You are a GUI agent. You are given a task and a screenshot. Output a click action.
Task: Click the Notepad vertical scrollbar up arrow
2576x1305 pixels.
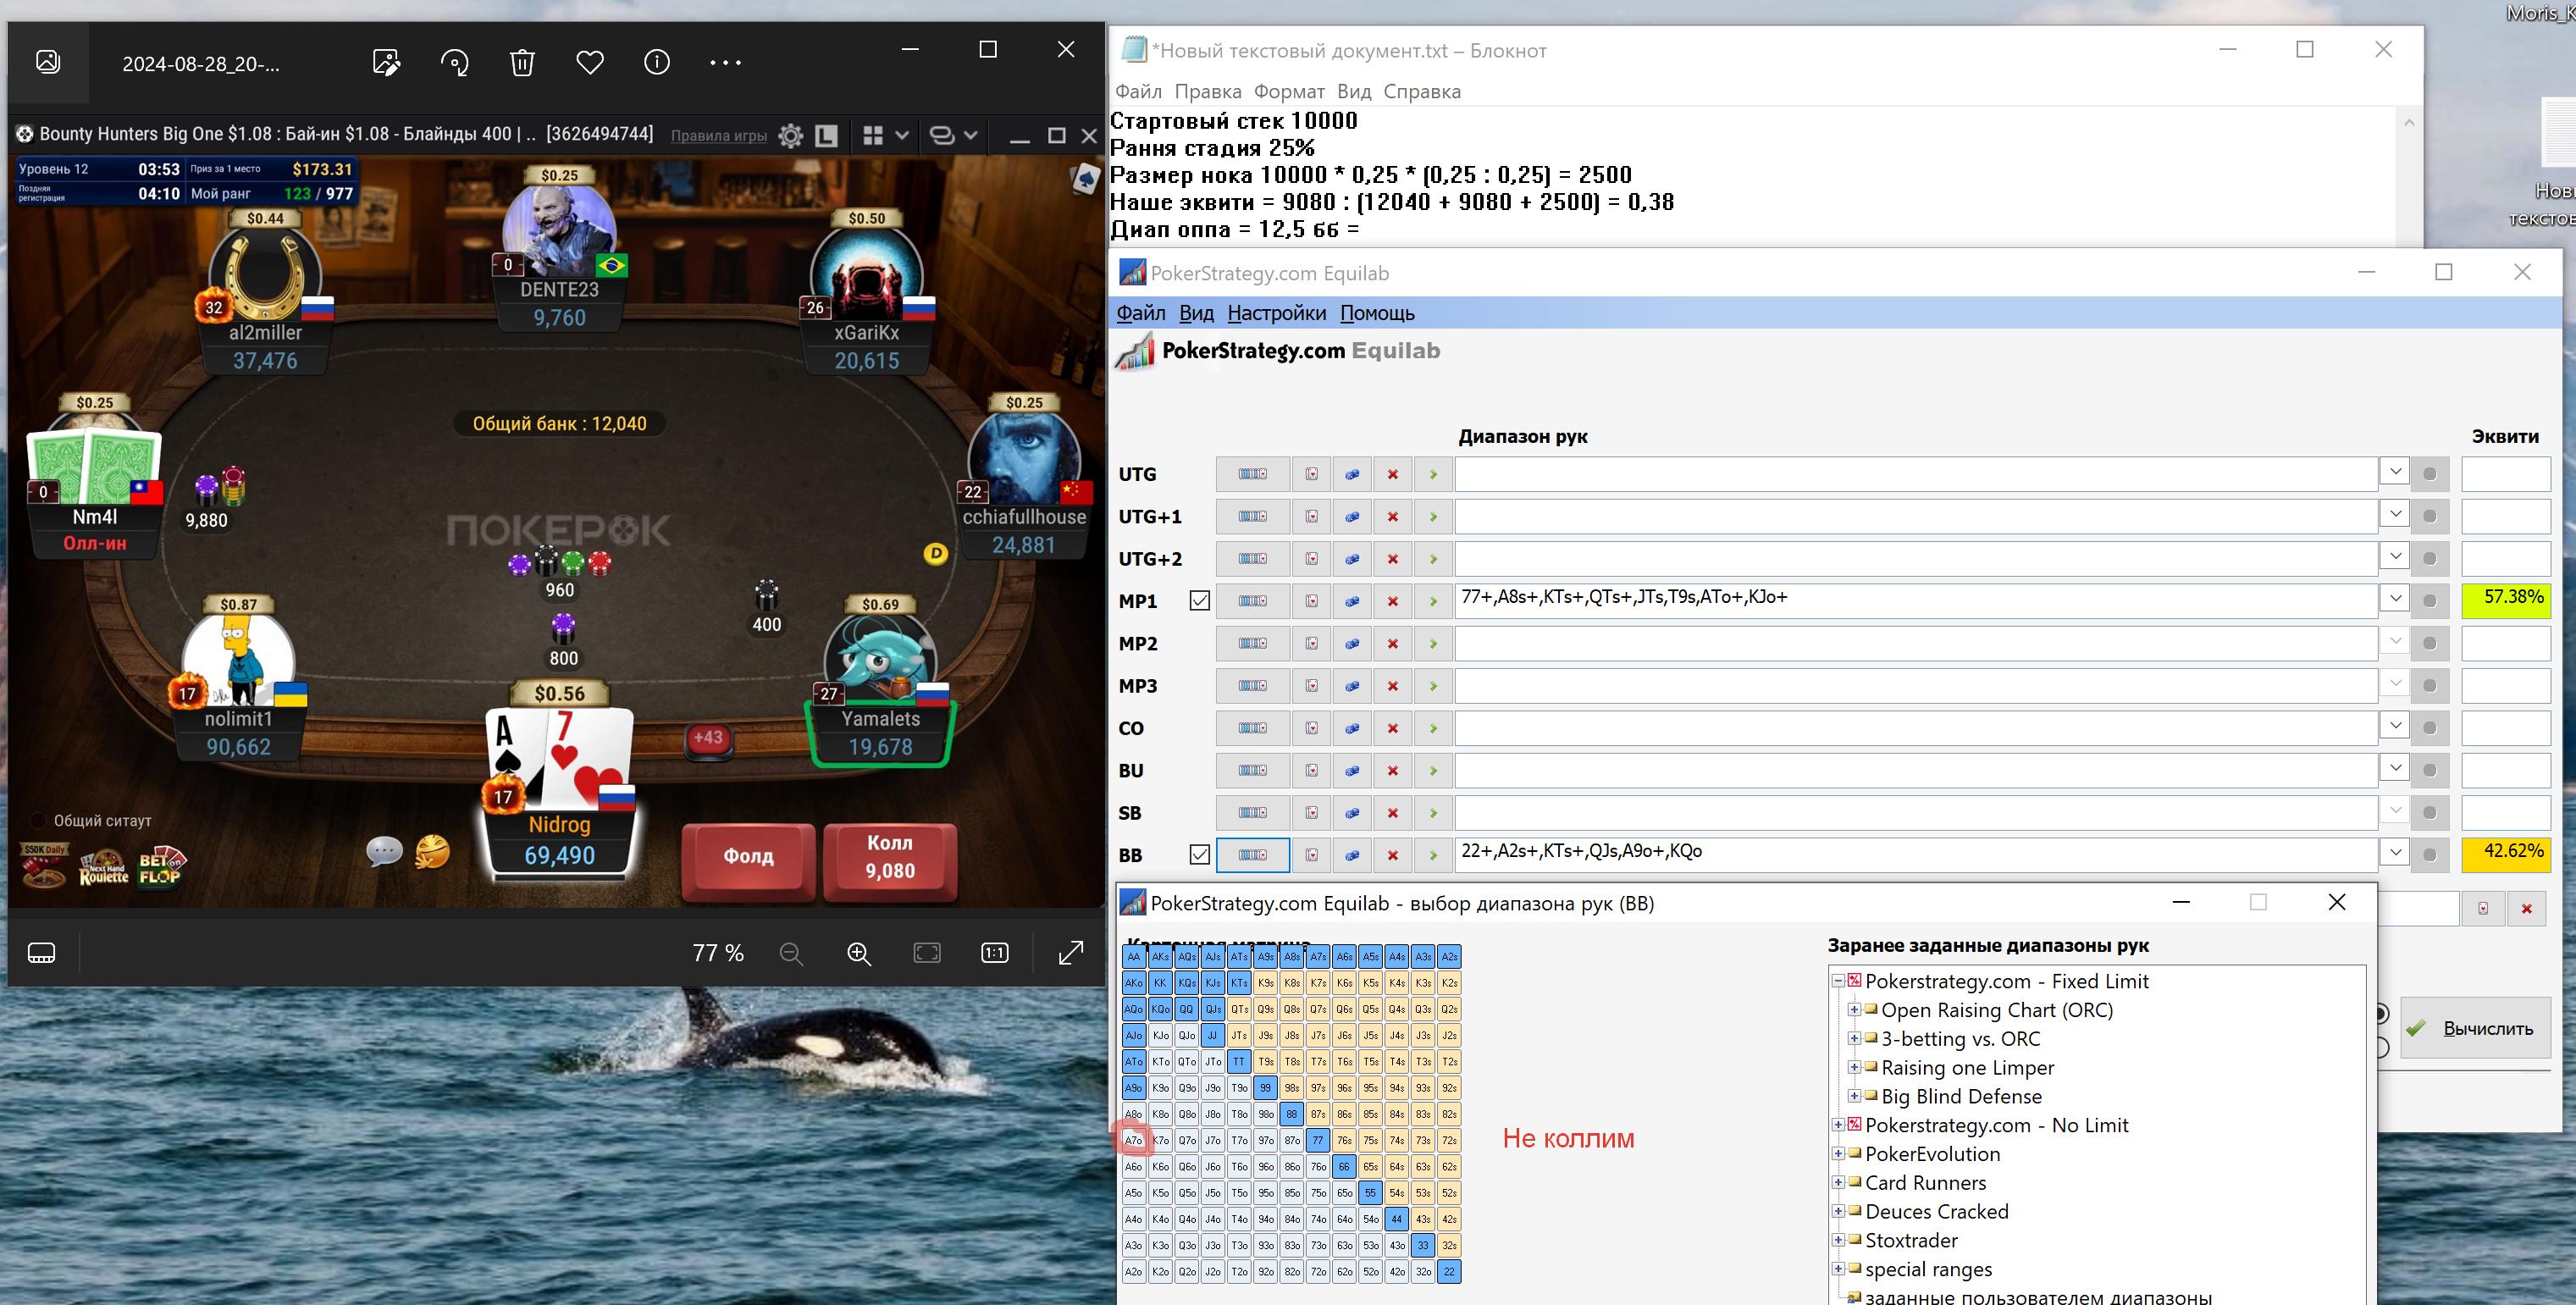coord(2409,123)
